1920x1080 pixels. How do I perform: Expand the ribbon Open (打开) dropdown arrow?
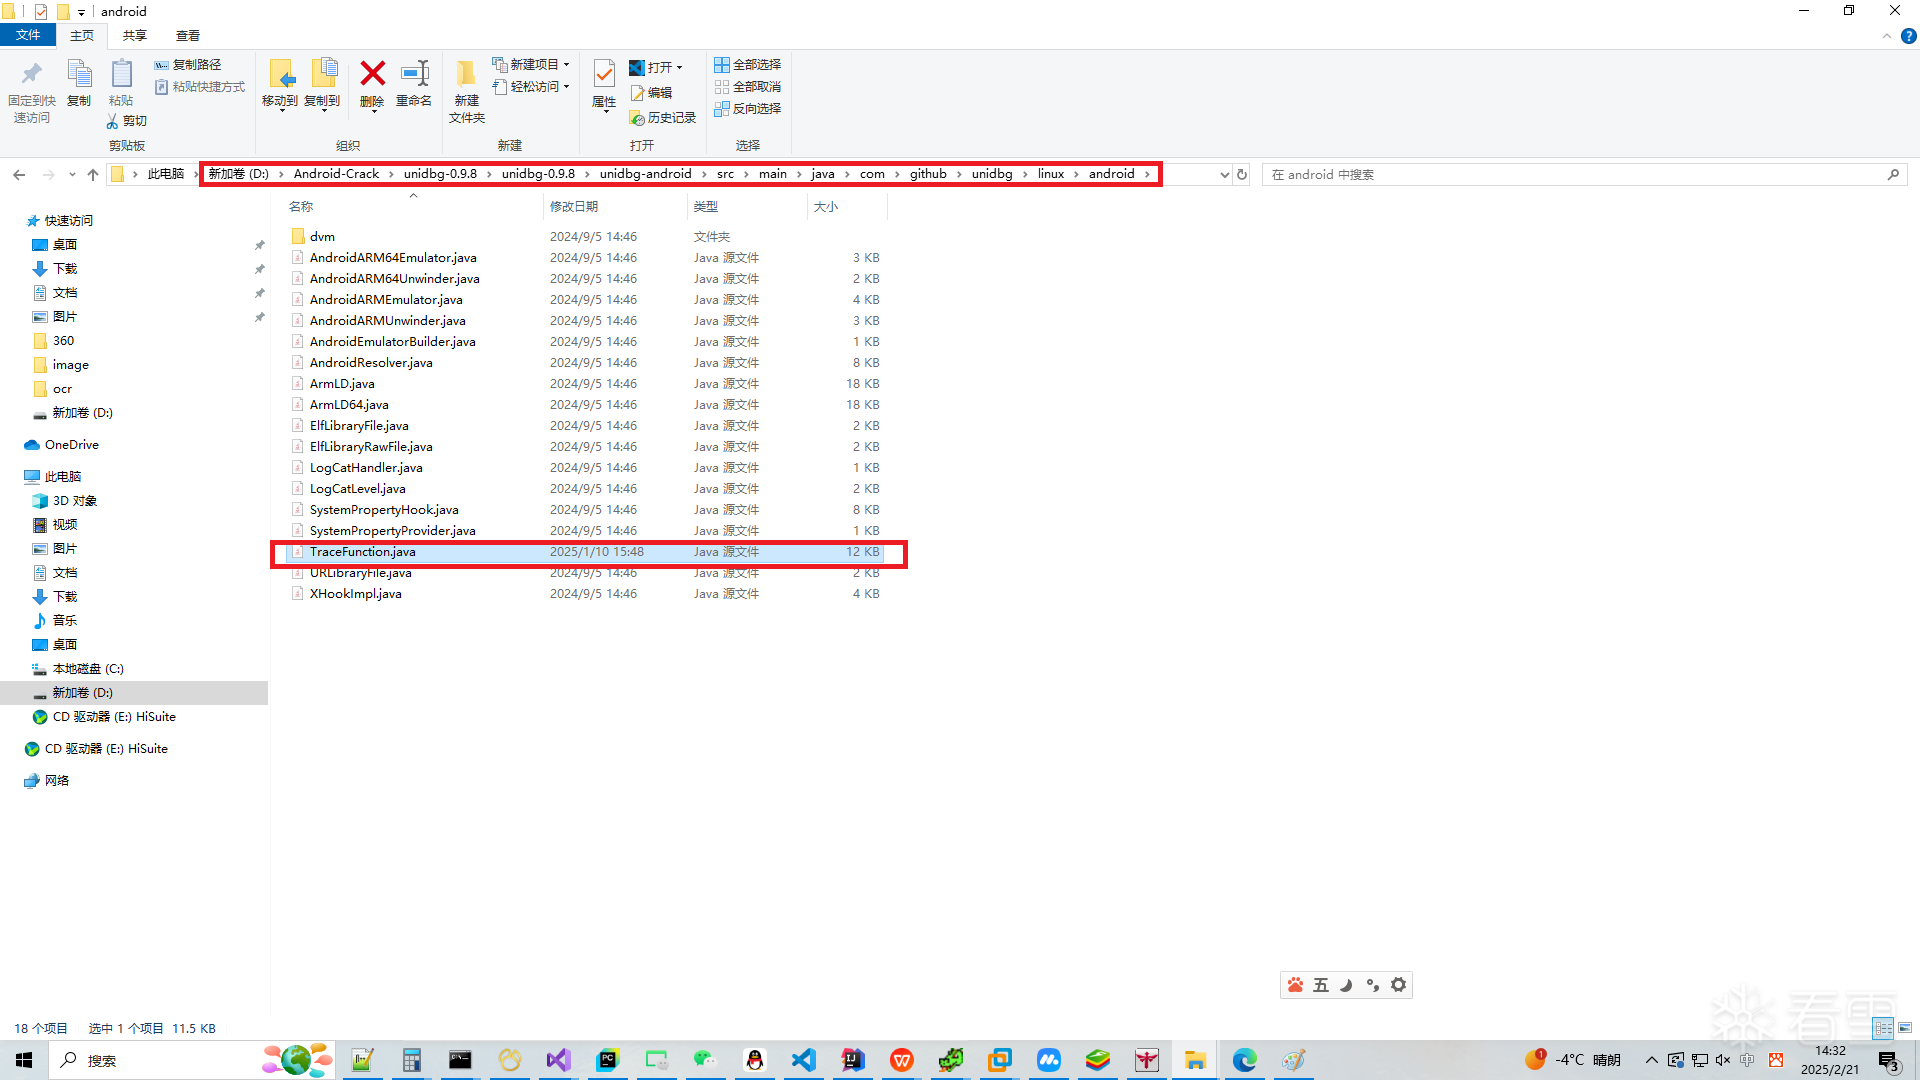point(680,68)
